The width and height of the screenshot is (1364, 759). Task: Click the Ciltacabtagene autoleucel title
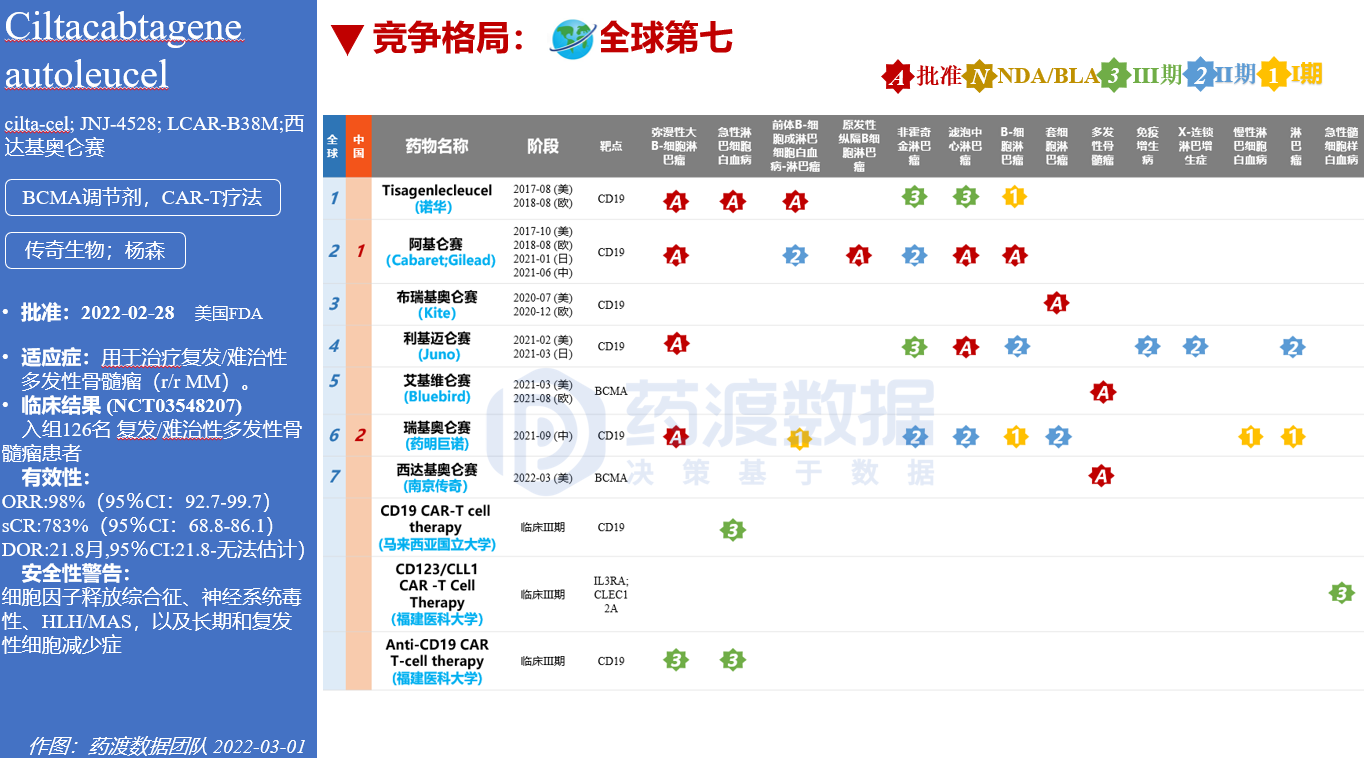pyautogui.click(x=124, y=50)
